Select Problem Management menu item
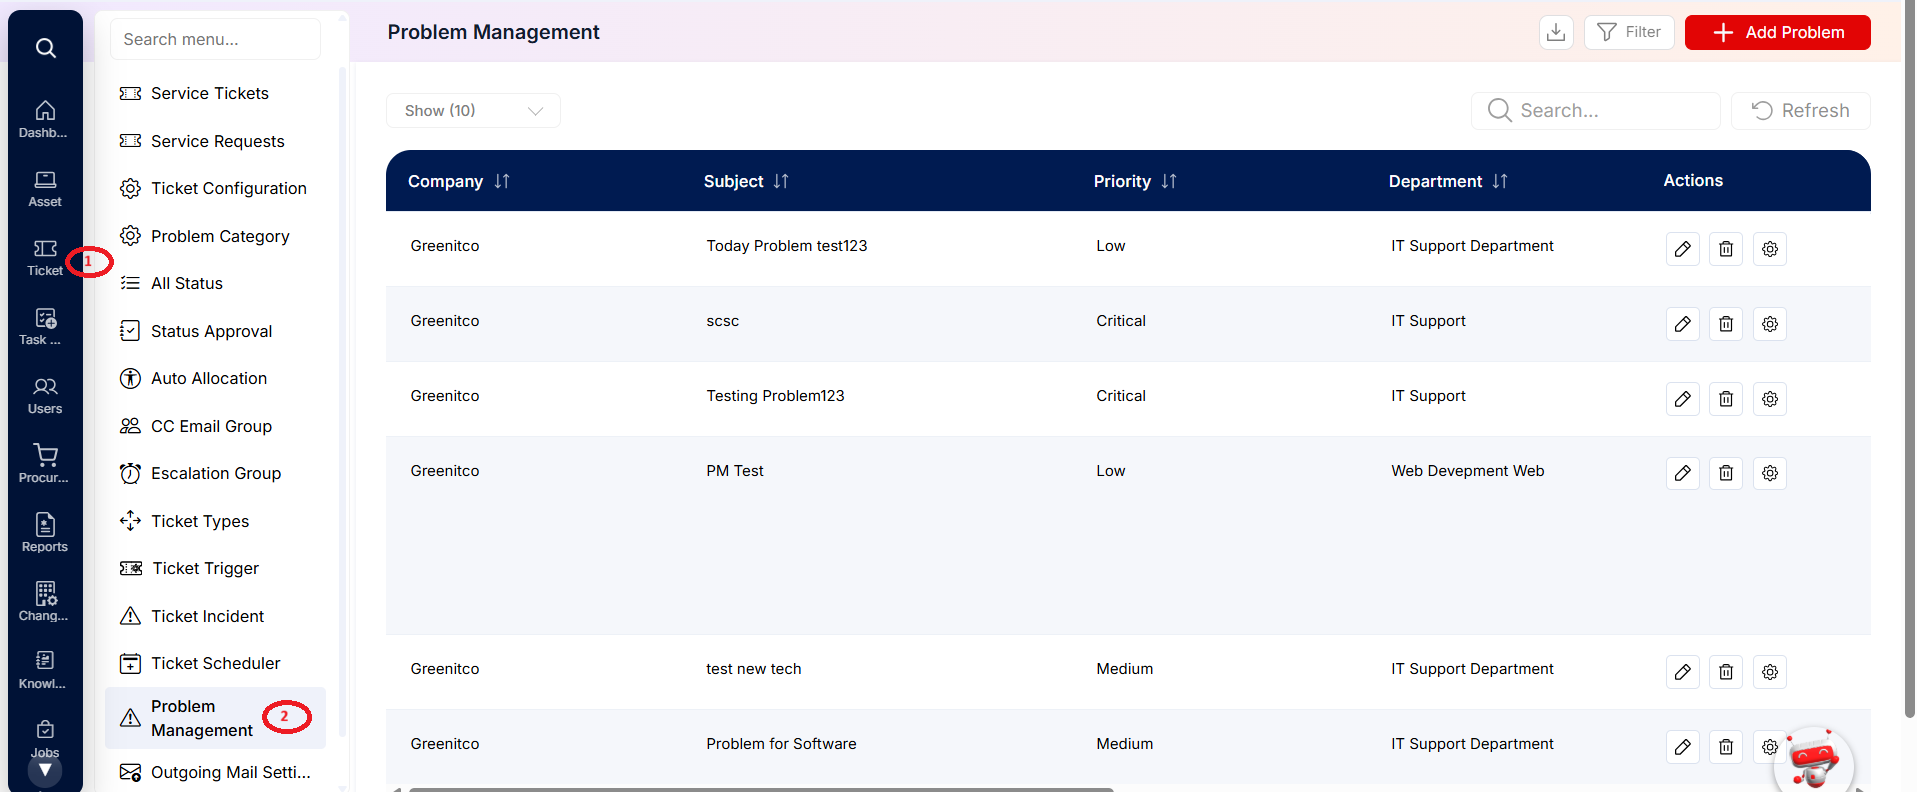Viewport: 1917px width, 792px height. click(x=215, y=718)
